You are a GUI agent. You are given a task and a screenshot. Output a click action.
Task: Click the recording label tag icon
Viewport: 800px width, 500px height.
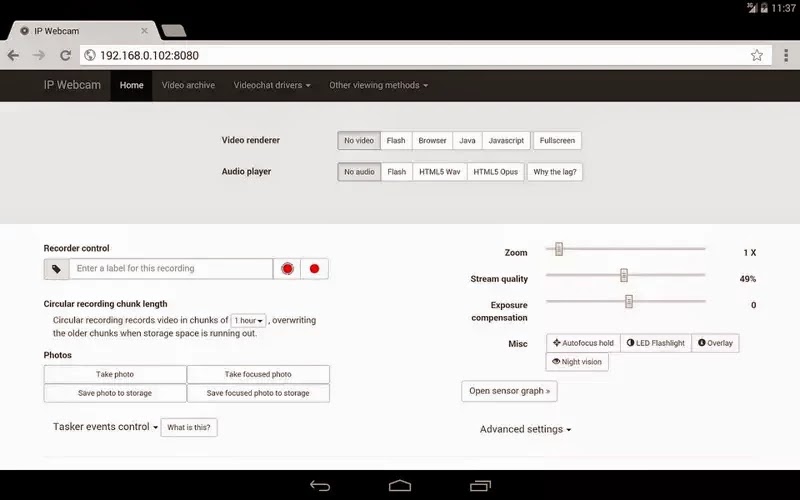click(57, 269)
